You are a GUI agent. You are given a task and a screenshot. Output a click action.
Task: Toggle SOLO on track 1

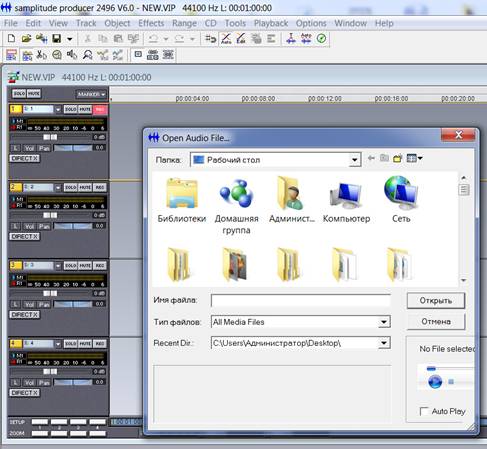tap(70, 109)
